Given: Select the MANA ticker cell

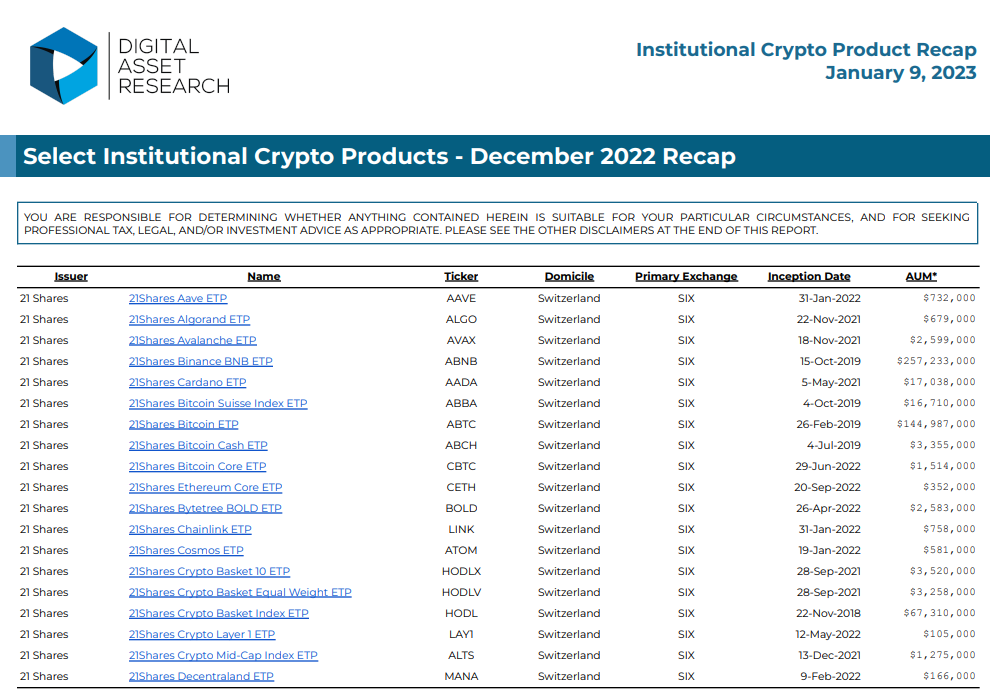Looking at the screenshot, I should (461, 676).
